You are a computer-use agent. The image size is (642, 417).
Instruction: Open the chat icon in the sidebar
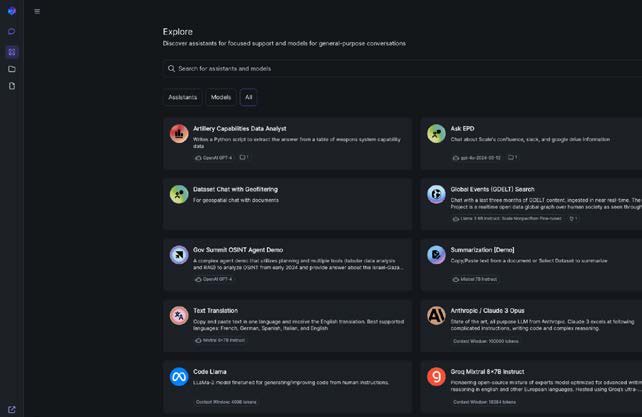12,32
